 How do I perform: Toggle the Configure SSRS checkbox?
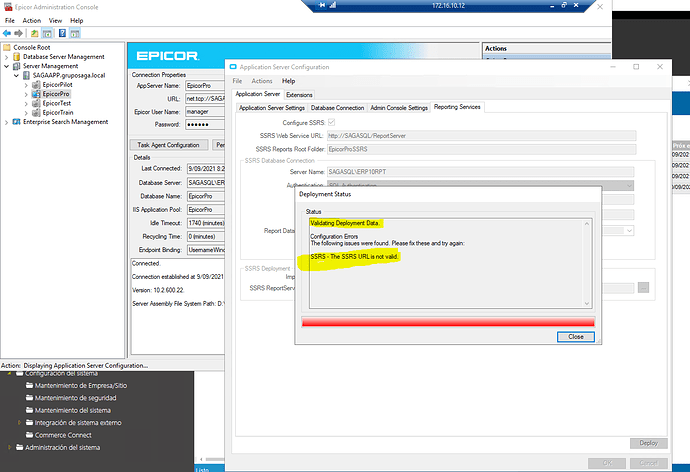[x=331, y=122]
